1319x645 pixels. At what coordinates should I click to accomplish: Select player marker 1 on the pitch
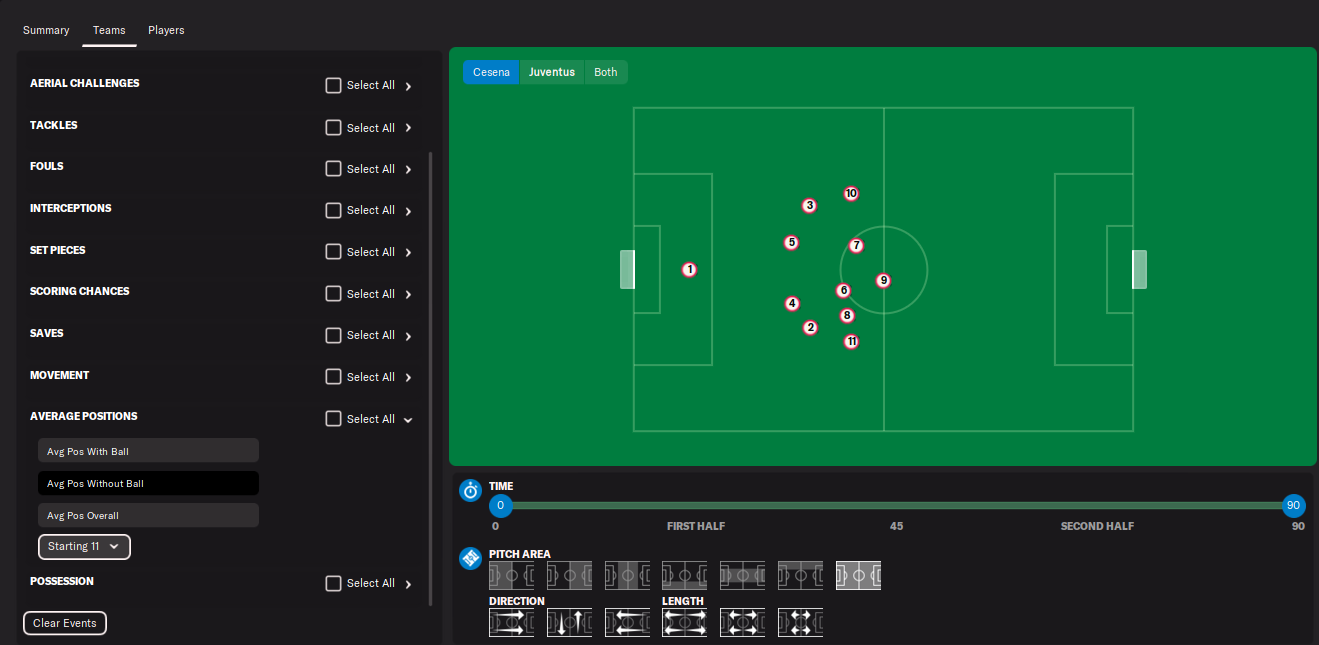click(x=689, y=270)
